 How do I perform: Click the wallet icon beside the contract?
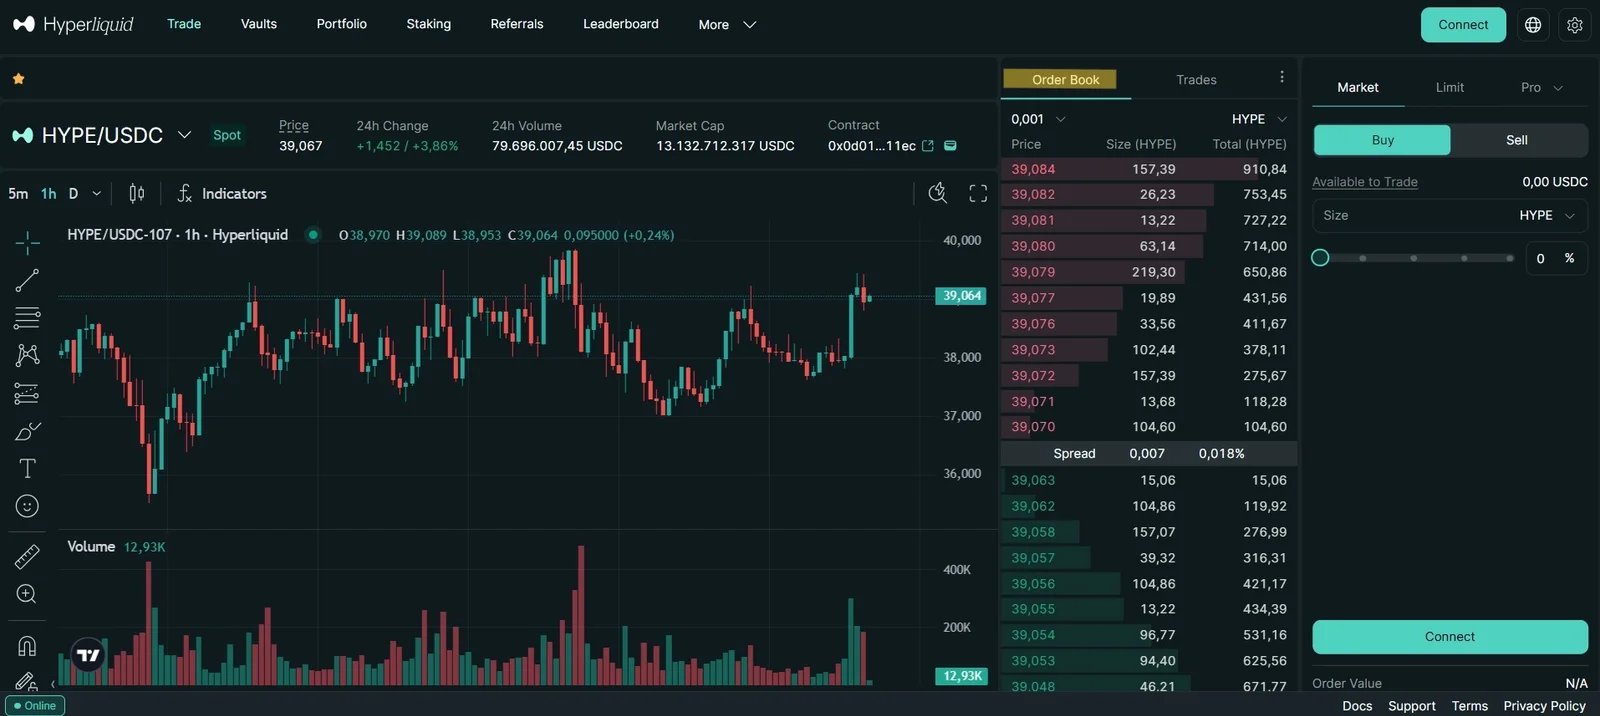click(x=950, y=146)
